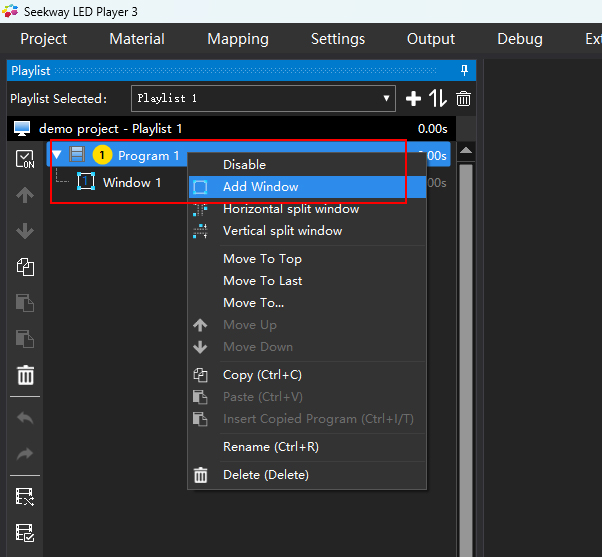Collapse the Program 1 tree node

coord(57,155)
